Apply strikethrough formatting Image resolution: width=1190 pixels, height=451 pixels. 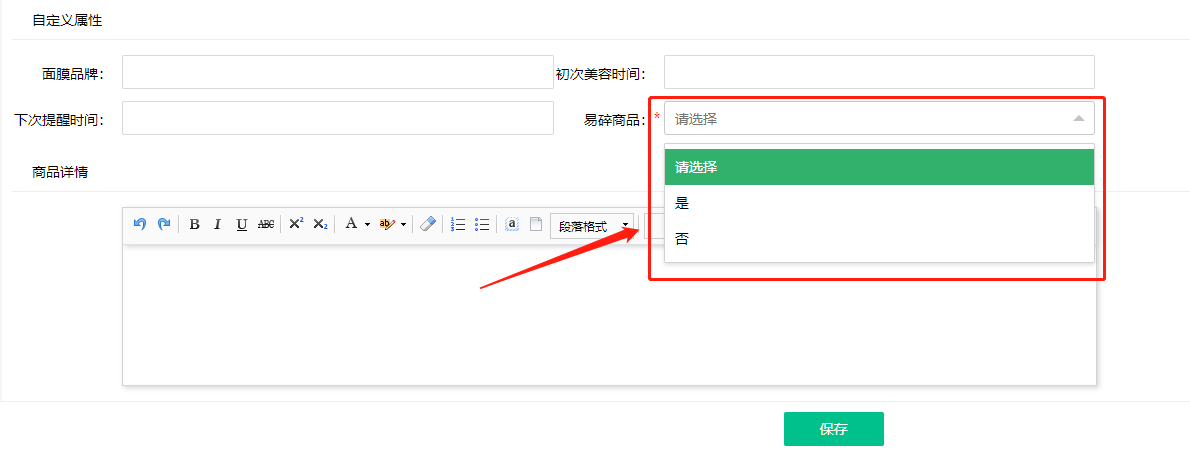coord(266,224)
